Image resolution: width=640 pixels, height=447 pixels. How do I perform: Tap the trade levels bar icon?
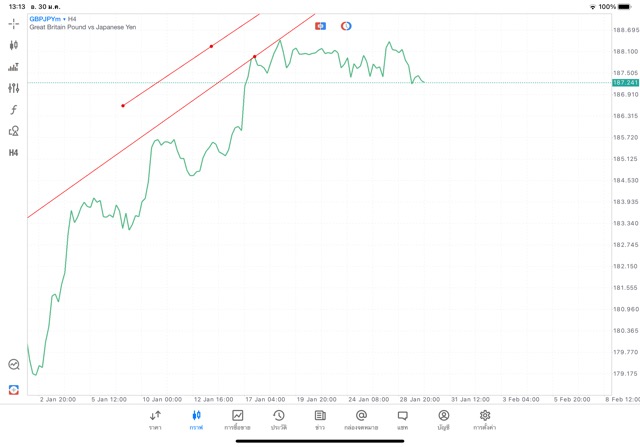click(14, 67)
